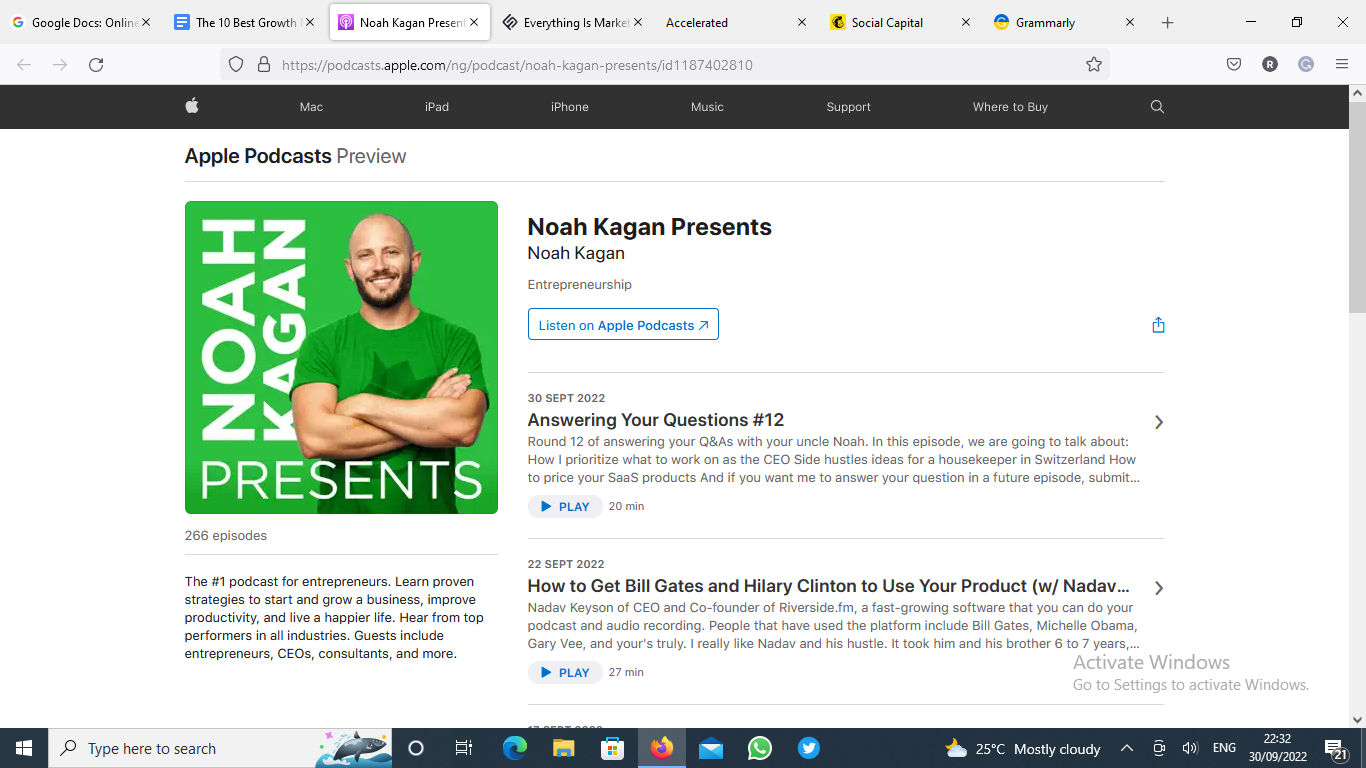This screenshot has height=768, width=1366.
Task: Open Task View in the taskbar
Action: [464, 748]
